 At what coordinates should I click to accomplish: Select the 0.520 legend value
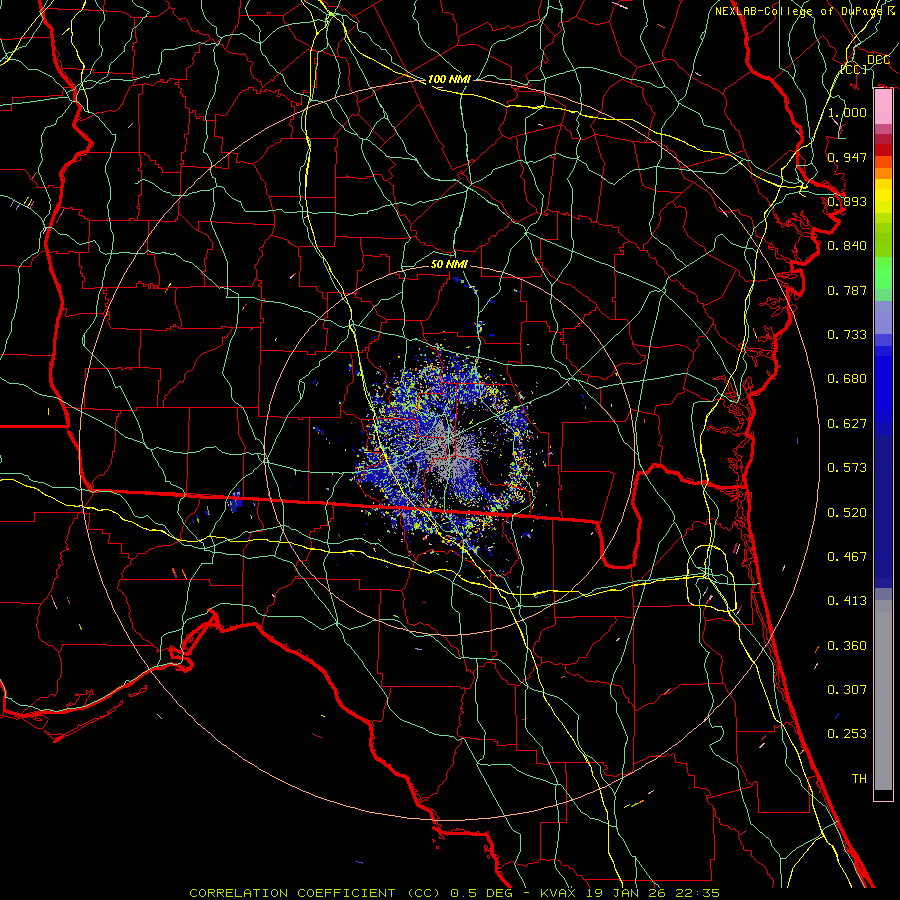[847, 513]
